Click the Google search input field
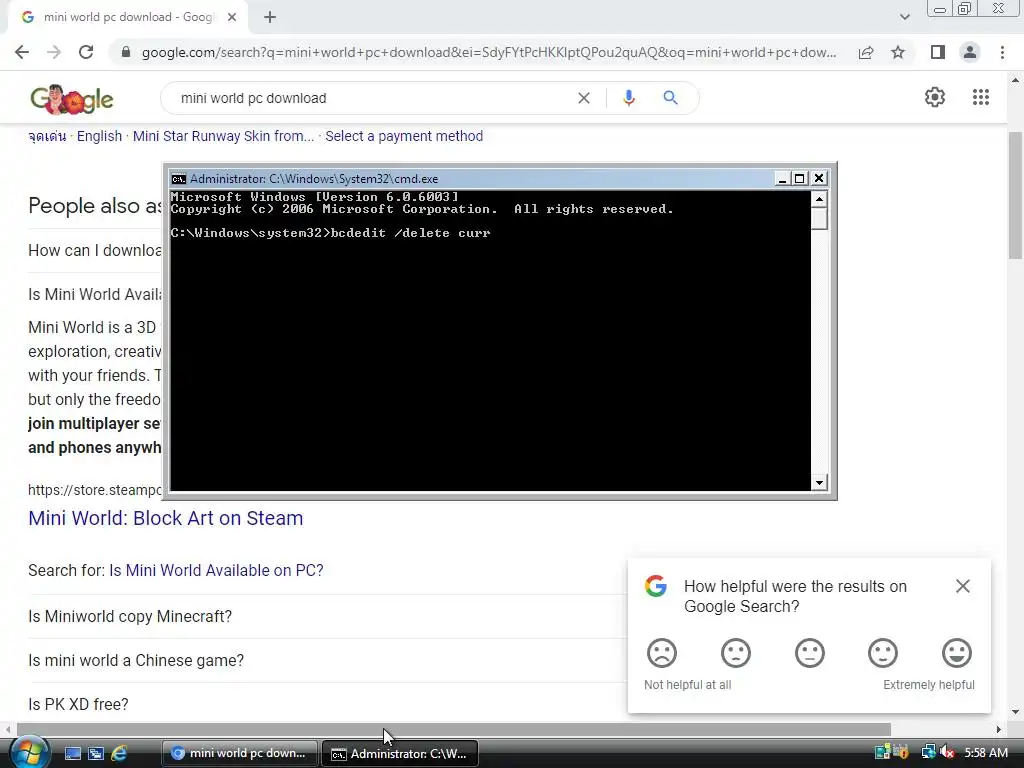This screenshot has width=1024, height=768. (372, 98)
